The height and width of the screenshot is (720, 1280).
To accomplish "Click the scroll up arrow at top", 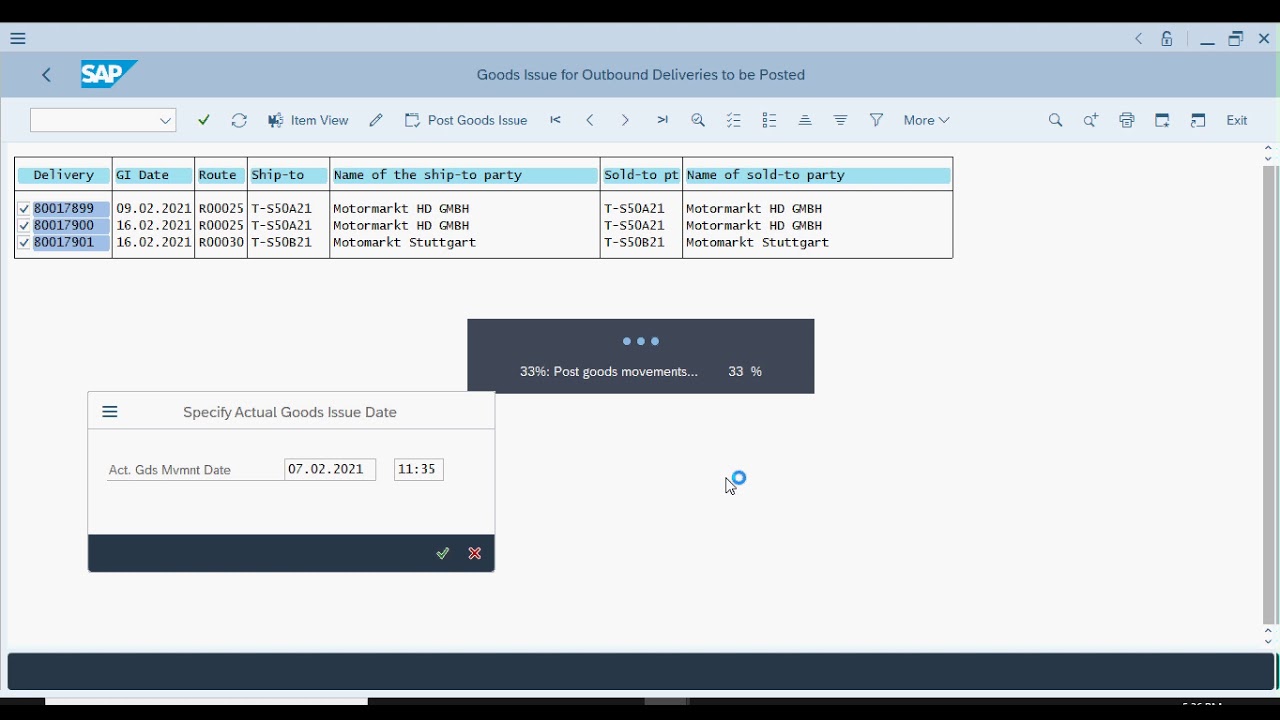I will 1269,148.
